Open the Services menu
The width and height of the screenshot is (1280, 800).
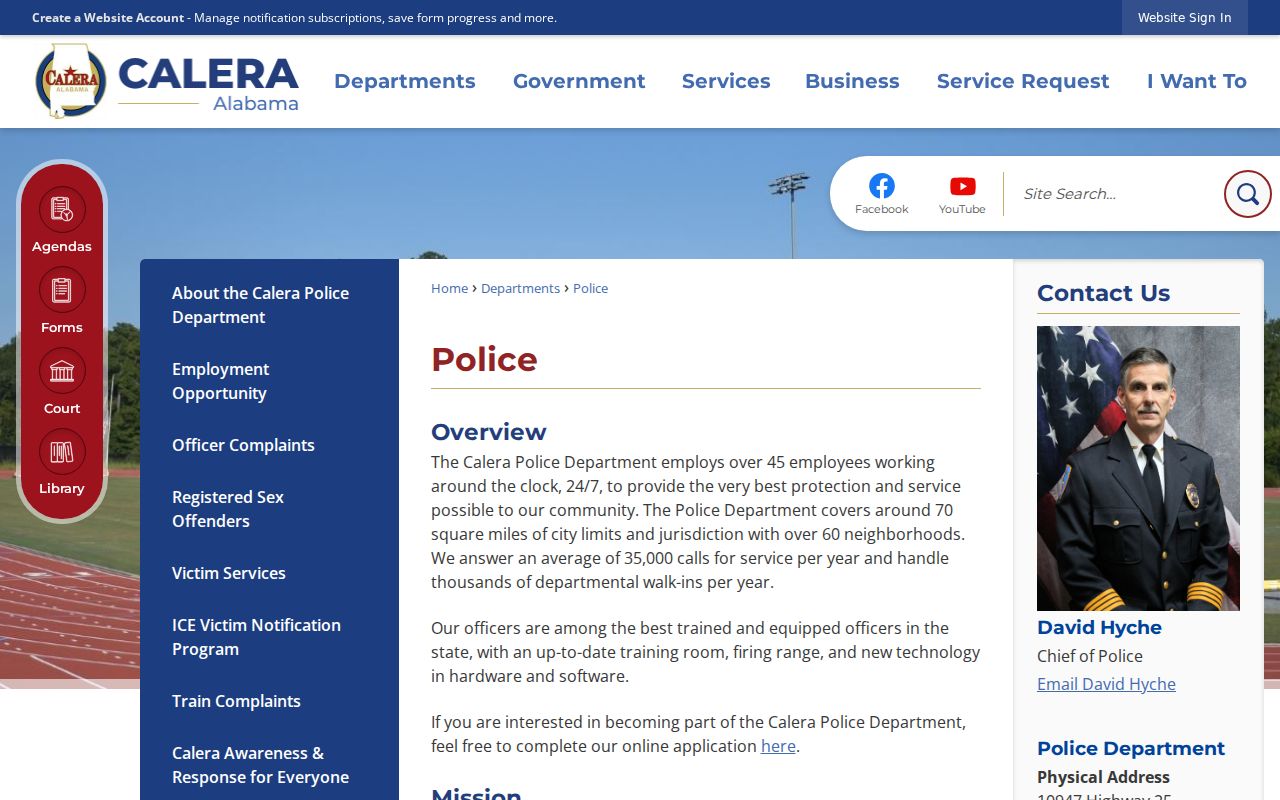(726, 81)
